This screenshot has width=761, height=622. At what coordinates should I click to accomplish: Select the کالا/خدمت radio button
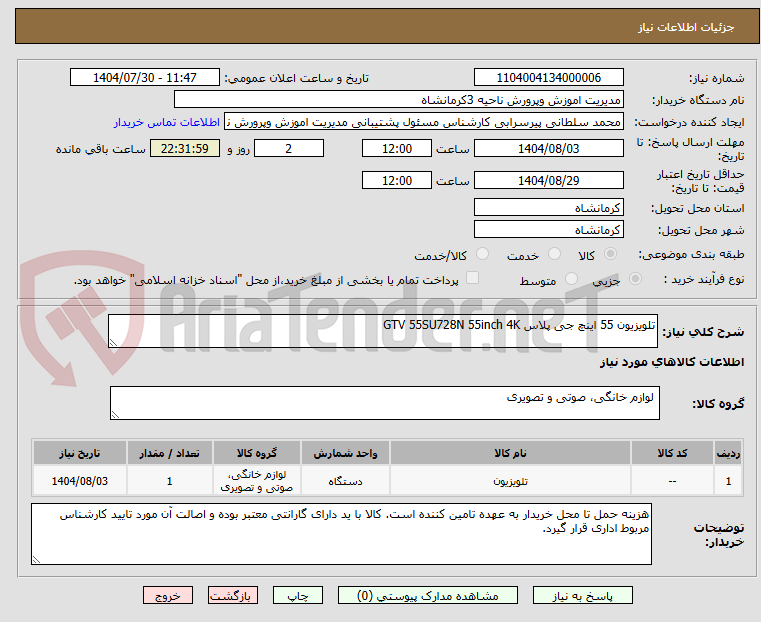pyautogui.click(x=482, y=254)
